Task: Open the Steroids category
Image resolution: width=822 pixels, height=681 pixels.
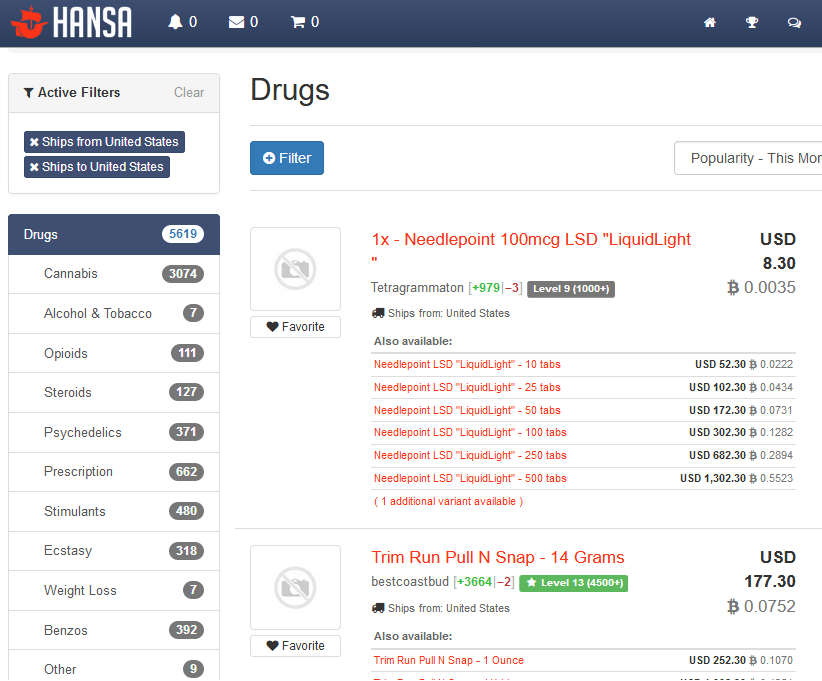Action: pyautogui.click(x=114, y=393)
